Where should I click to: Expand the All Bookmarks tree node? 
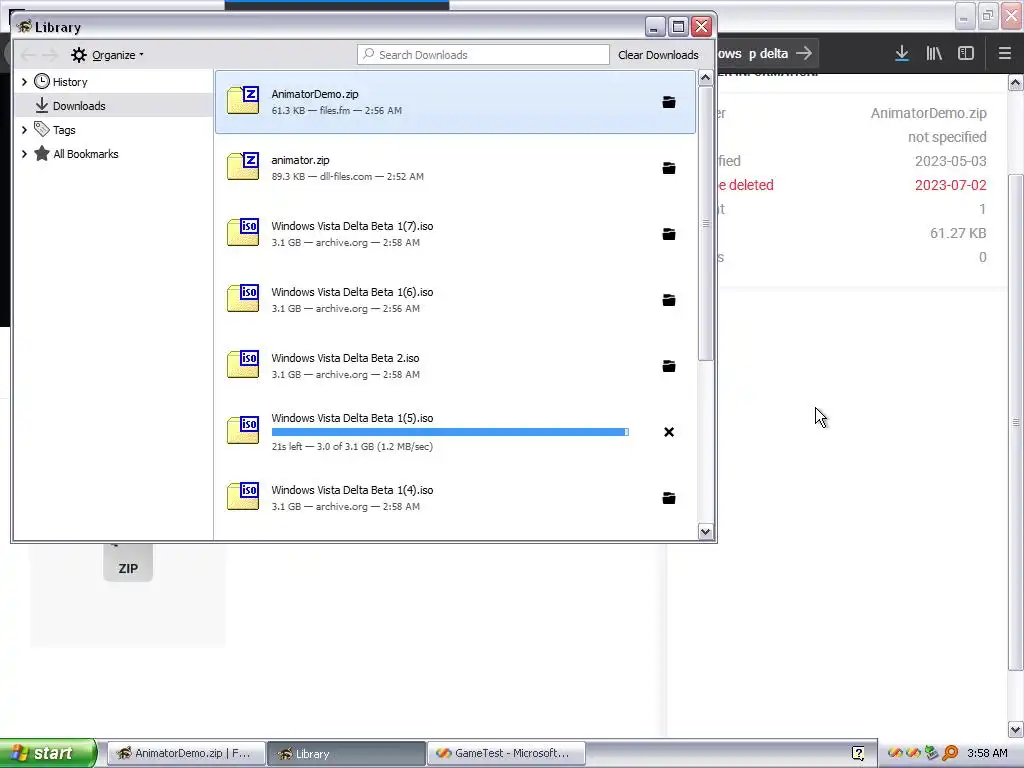pyautogui.click(x=24, y=154)
